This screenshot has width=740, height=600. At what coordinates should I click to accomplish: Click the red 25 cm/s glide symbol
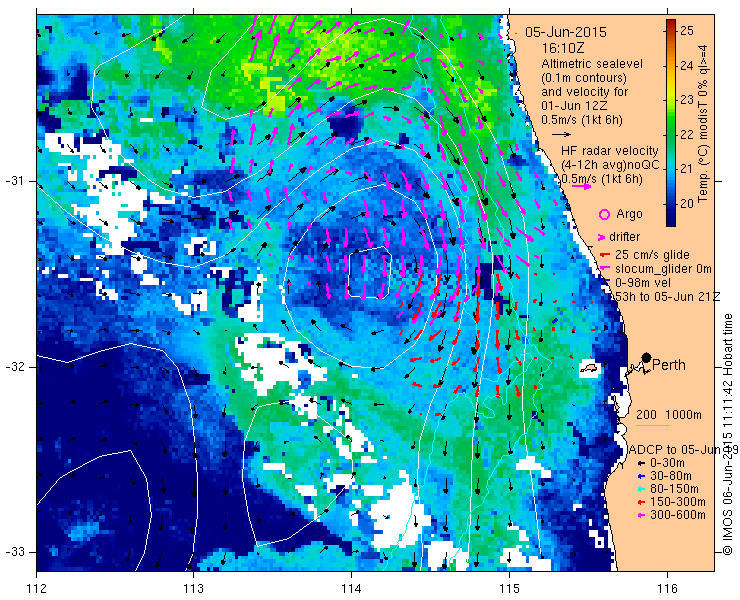coord(605,255)
